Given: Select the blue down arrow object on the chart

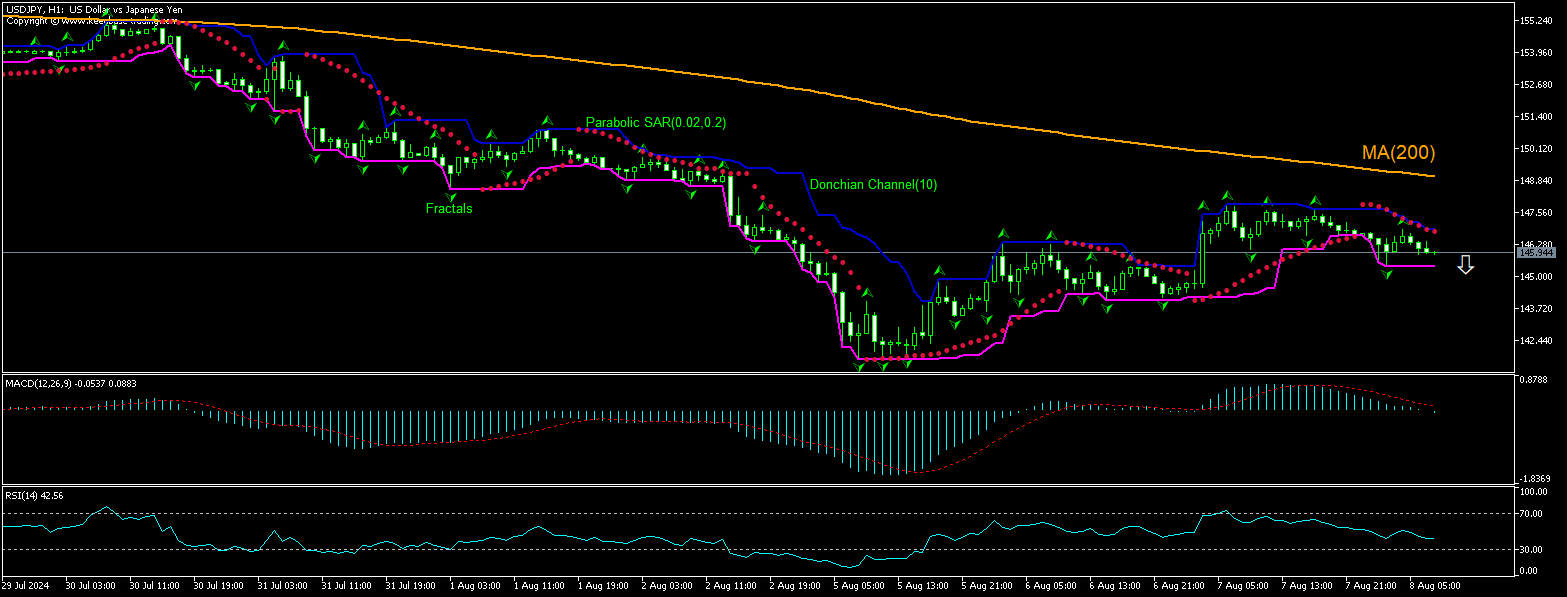Looking at the screenshot, I should (1466, 265).
